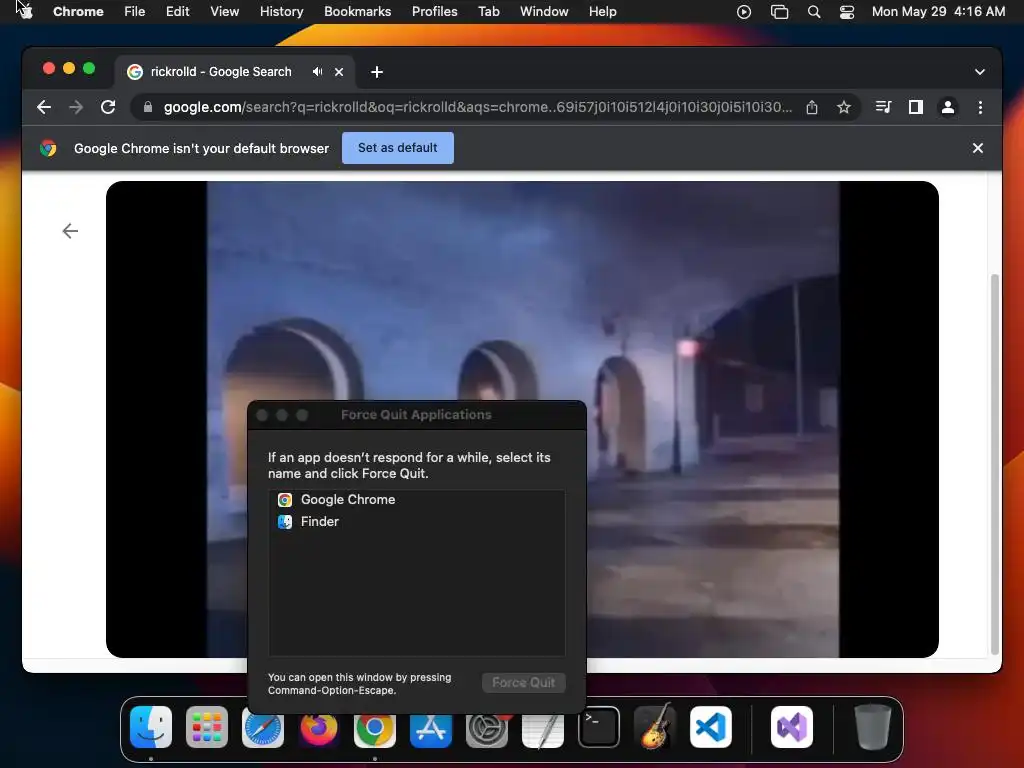Close the Force Quit Applications window
This screenshot has height=768, width=1024.
262,415
